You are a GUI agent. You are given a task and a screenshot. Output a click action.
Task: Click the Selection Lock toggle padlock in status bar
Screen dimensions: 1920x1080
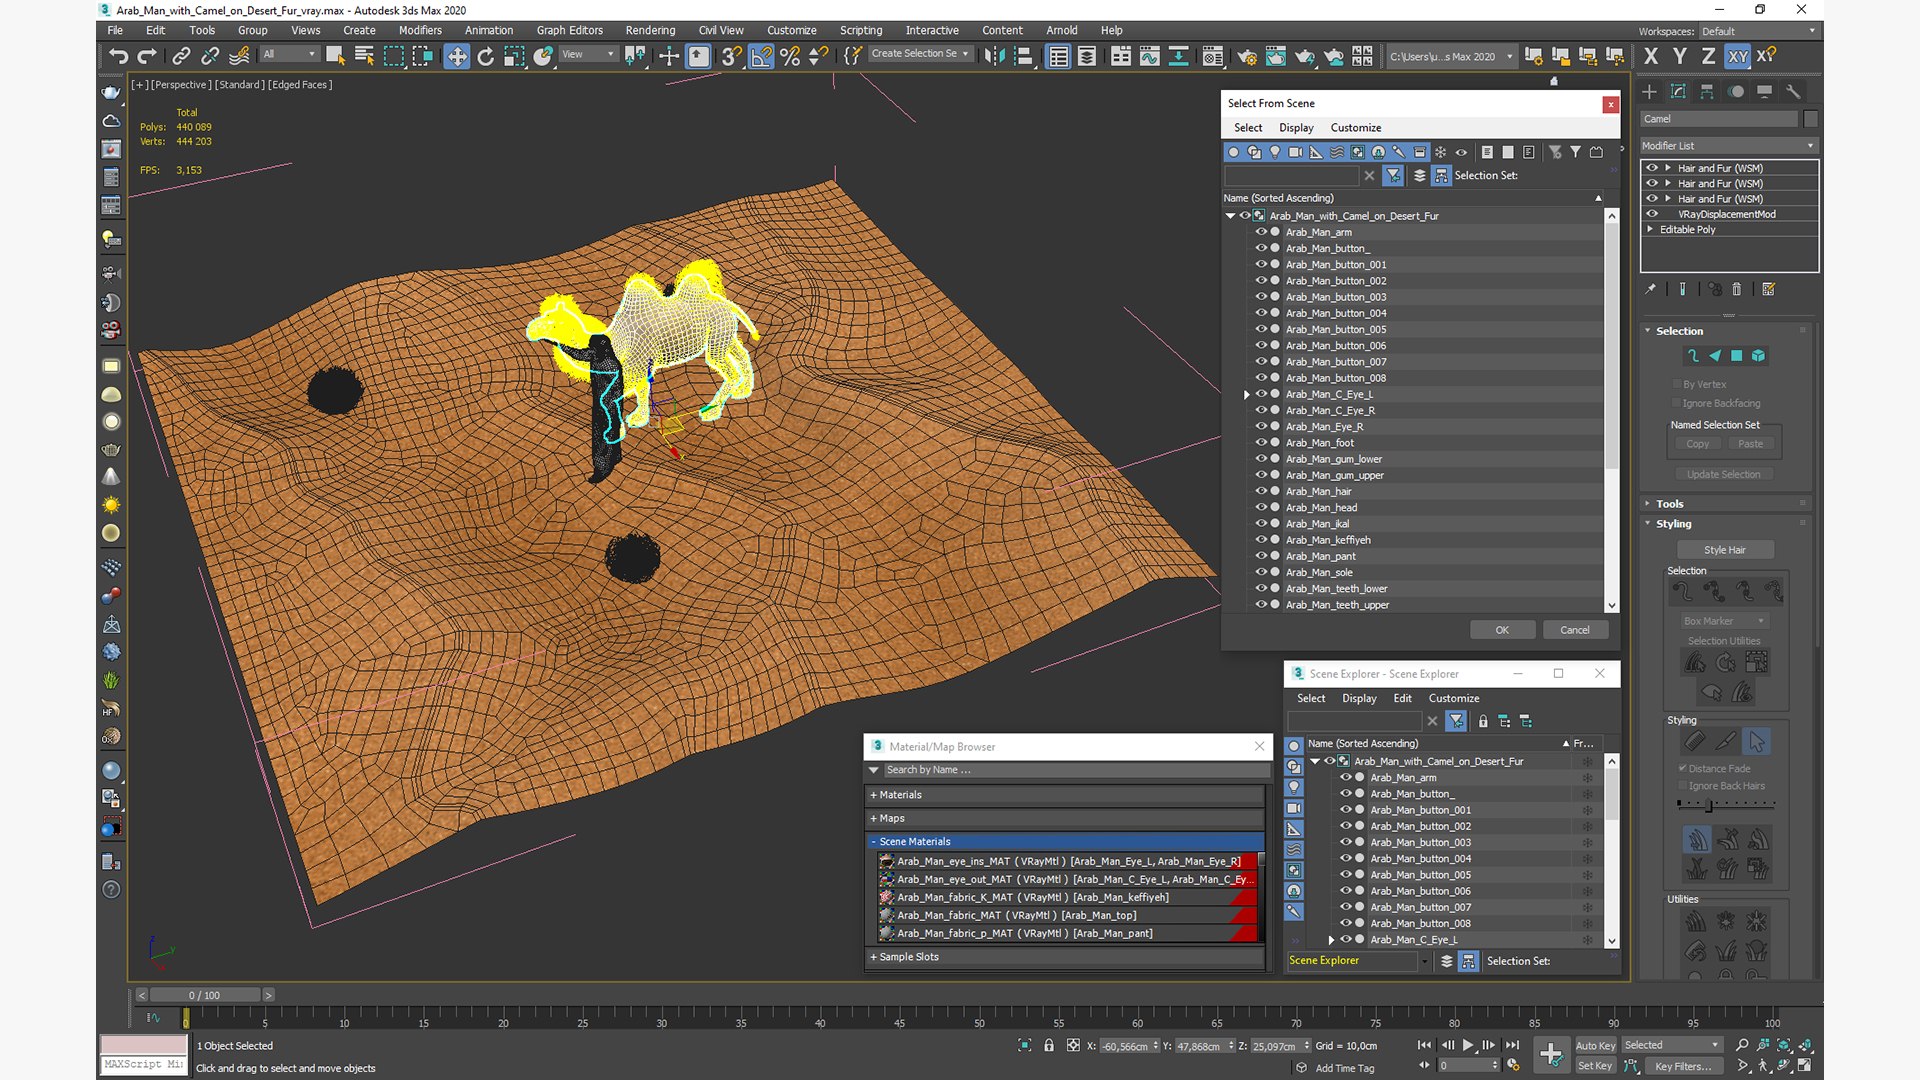click(1049, 1045)
